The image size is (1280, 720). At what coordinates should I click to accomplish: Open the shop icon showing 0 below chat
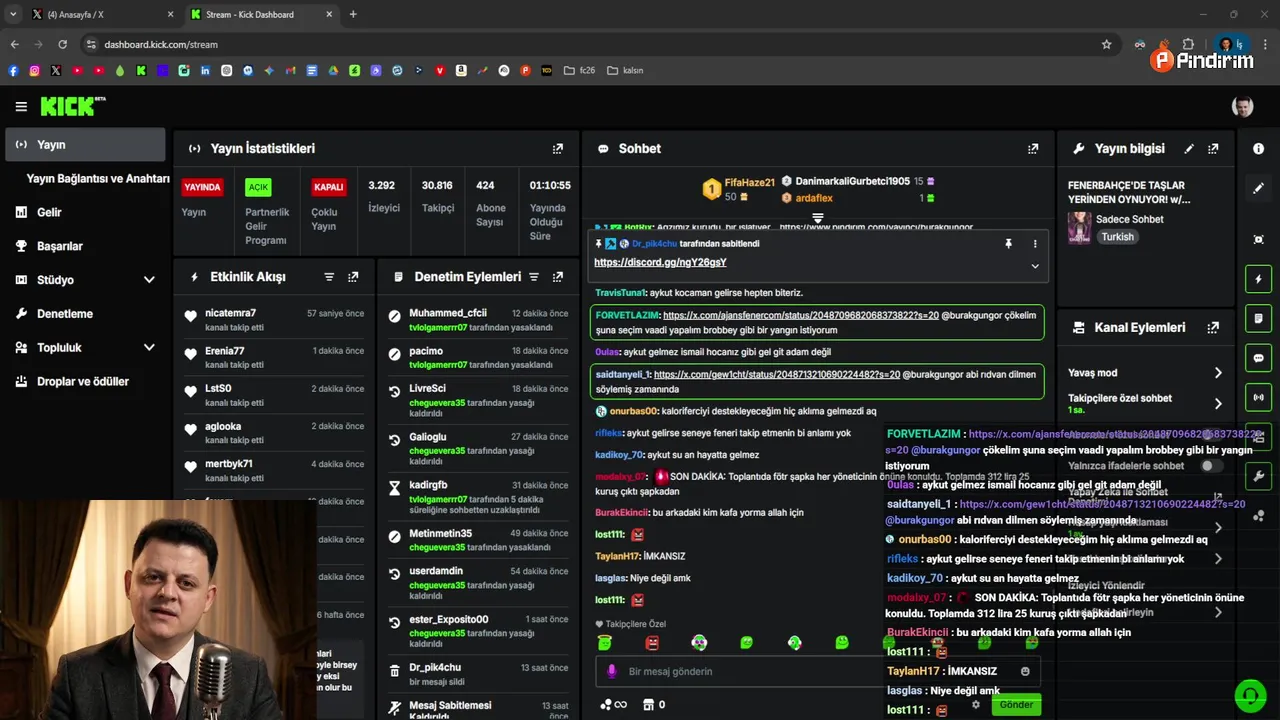[x=654, y=704]
